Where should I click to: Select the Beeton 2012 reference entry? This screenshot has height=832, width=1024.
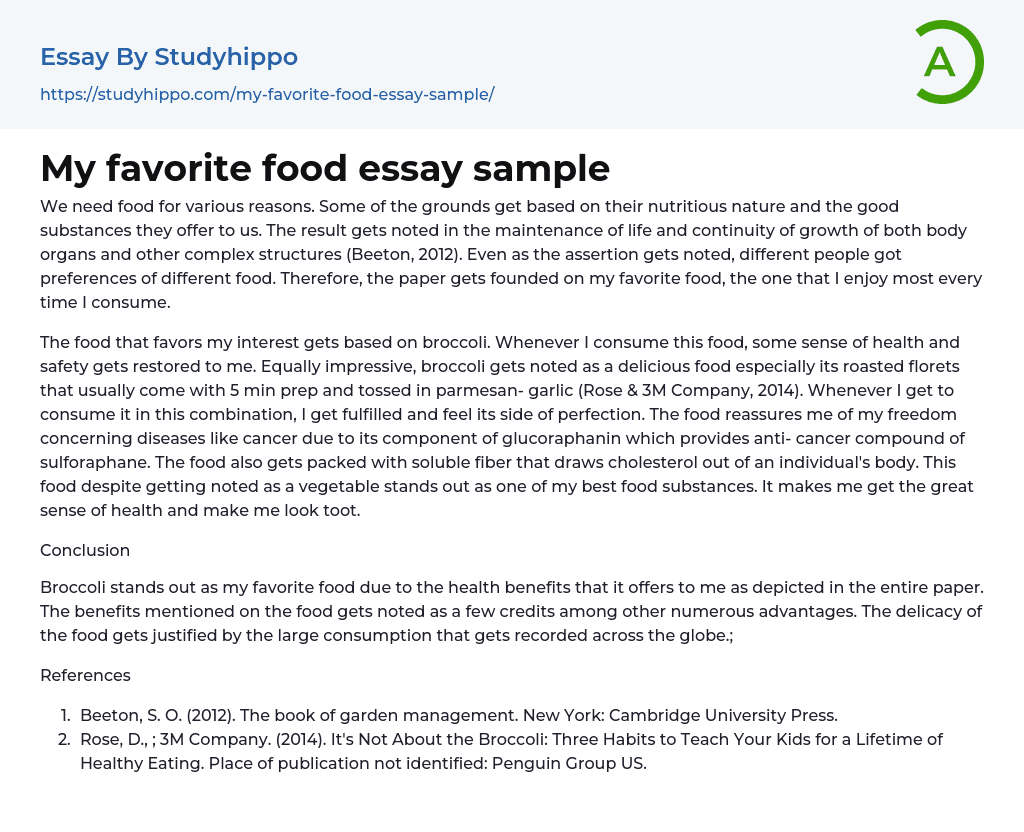click(458, 715)
